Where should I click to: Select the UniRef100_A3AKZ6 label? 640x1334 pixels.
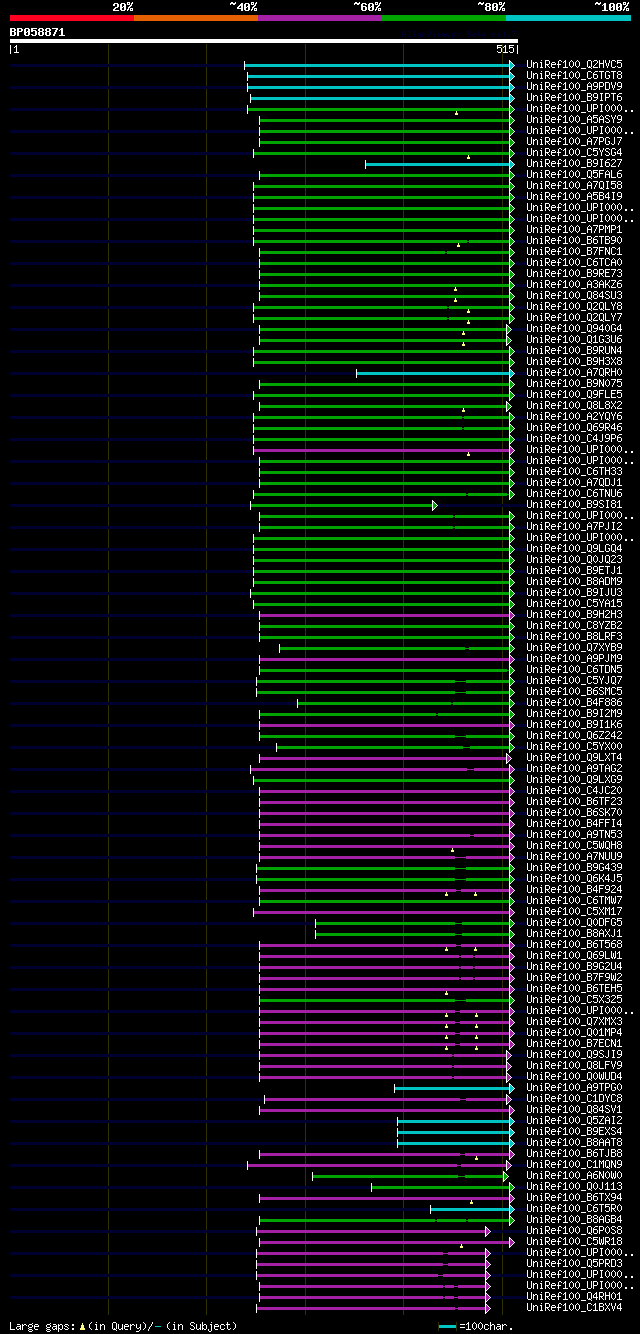click(574, 284)
